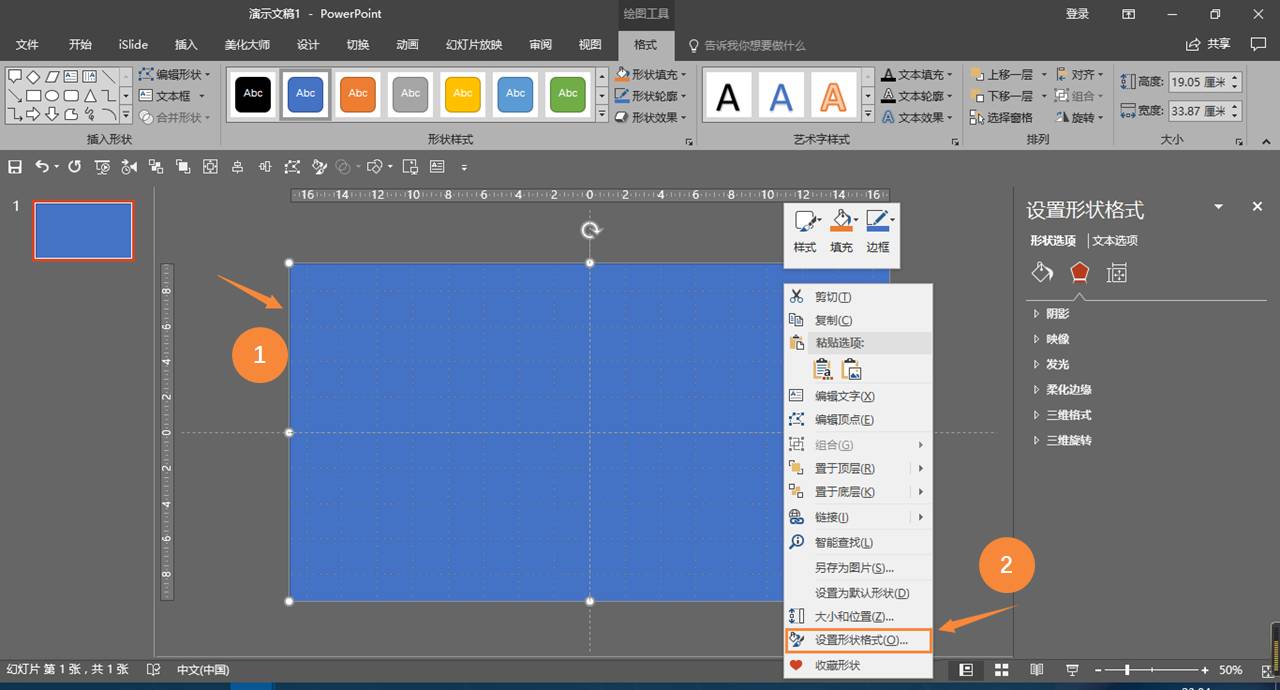Open the Edit Shape (编辑形状) dropdown
The width and height of the screenshot is (1280, 690).
[x=175, y=74]
